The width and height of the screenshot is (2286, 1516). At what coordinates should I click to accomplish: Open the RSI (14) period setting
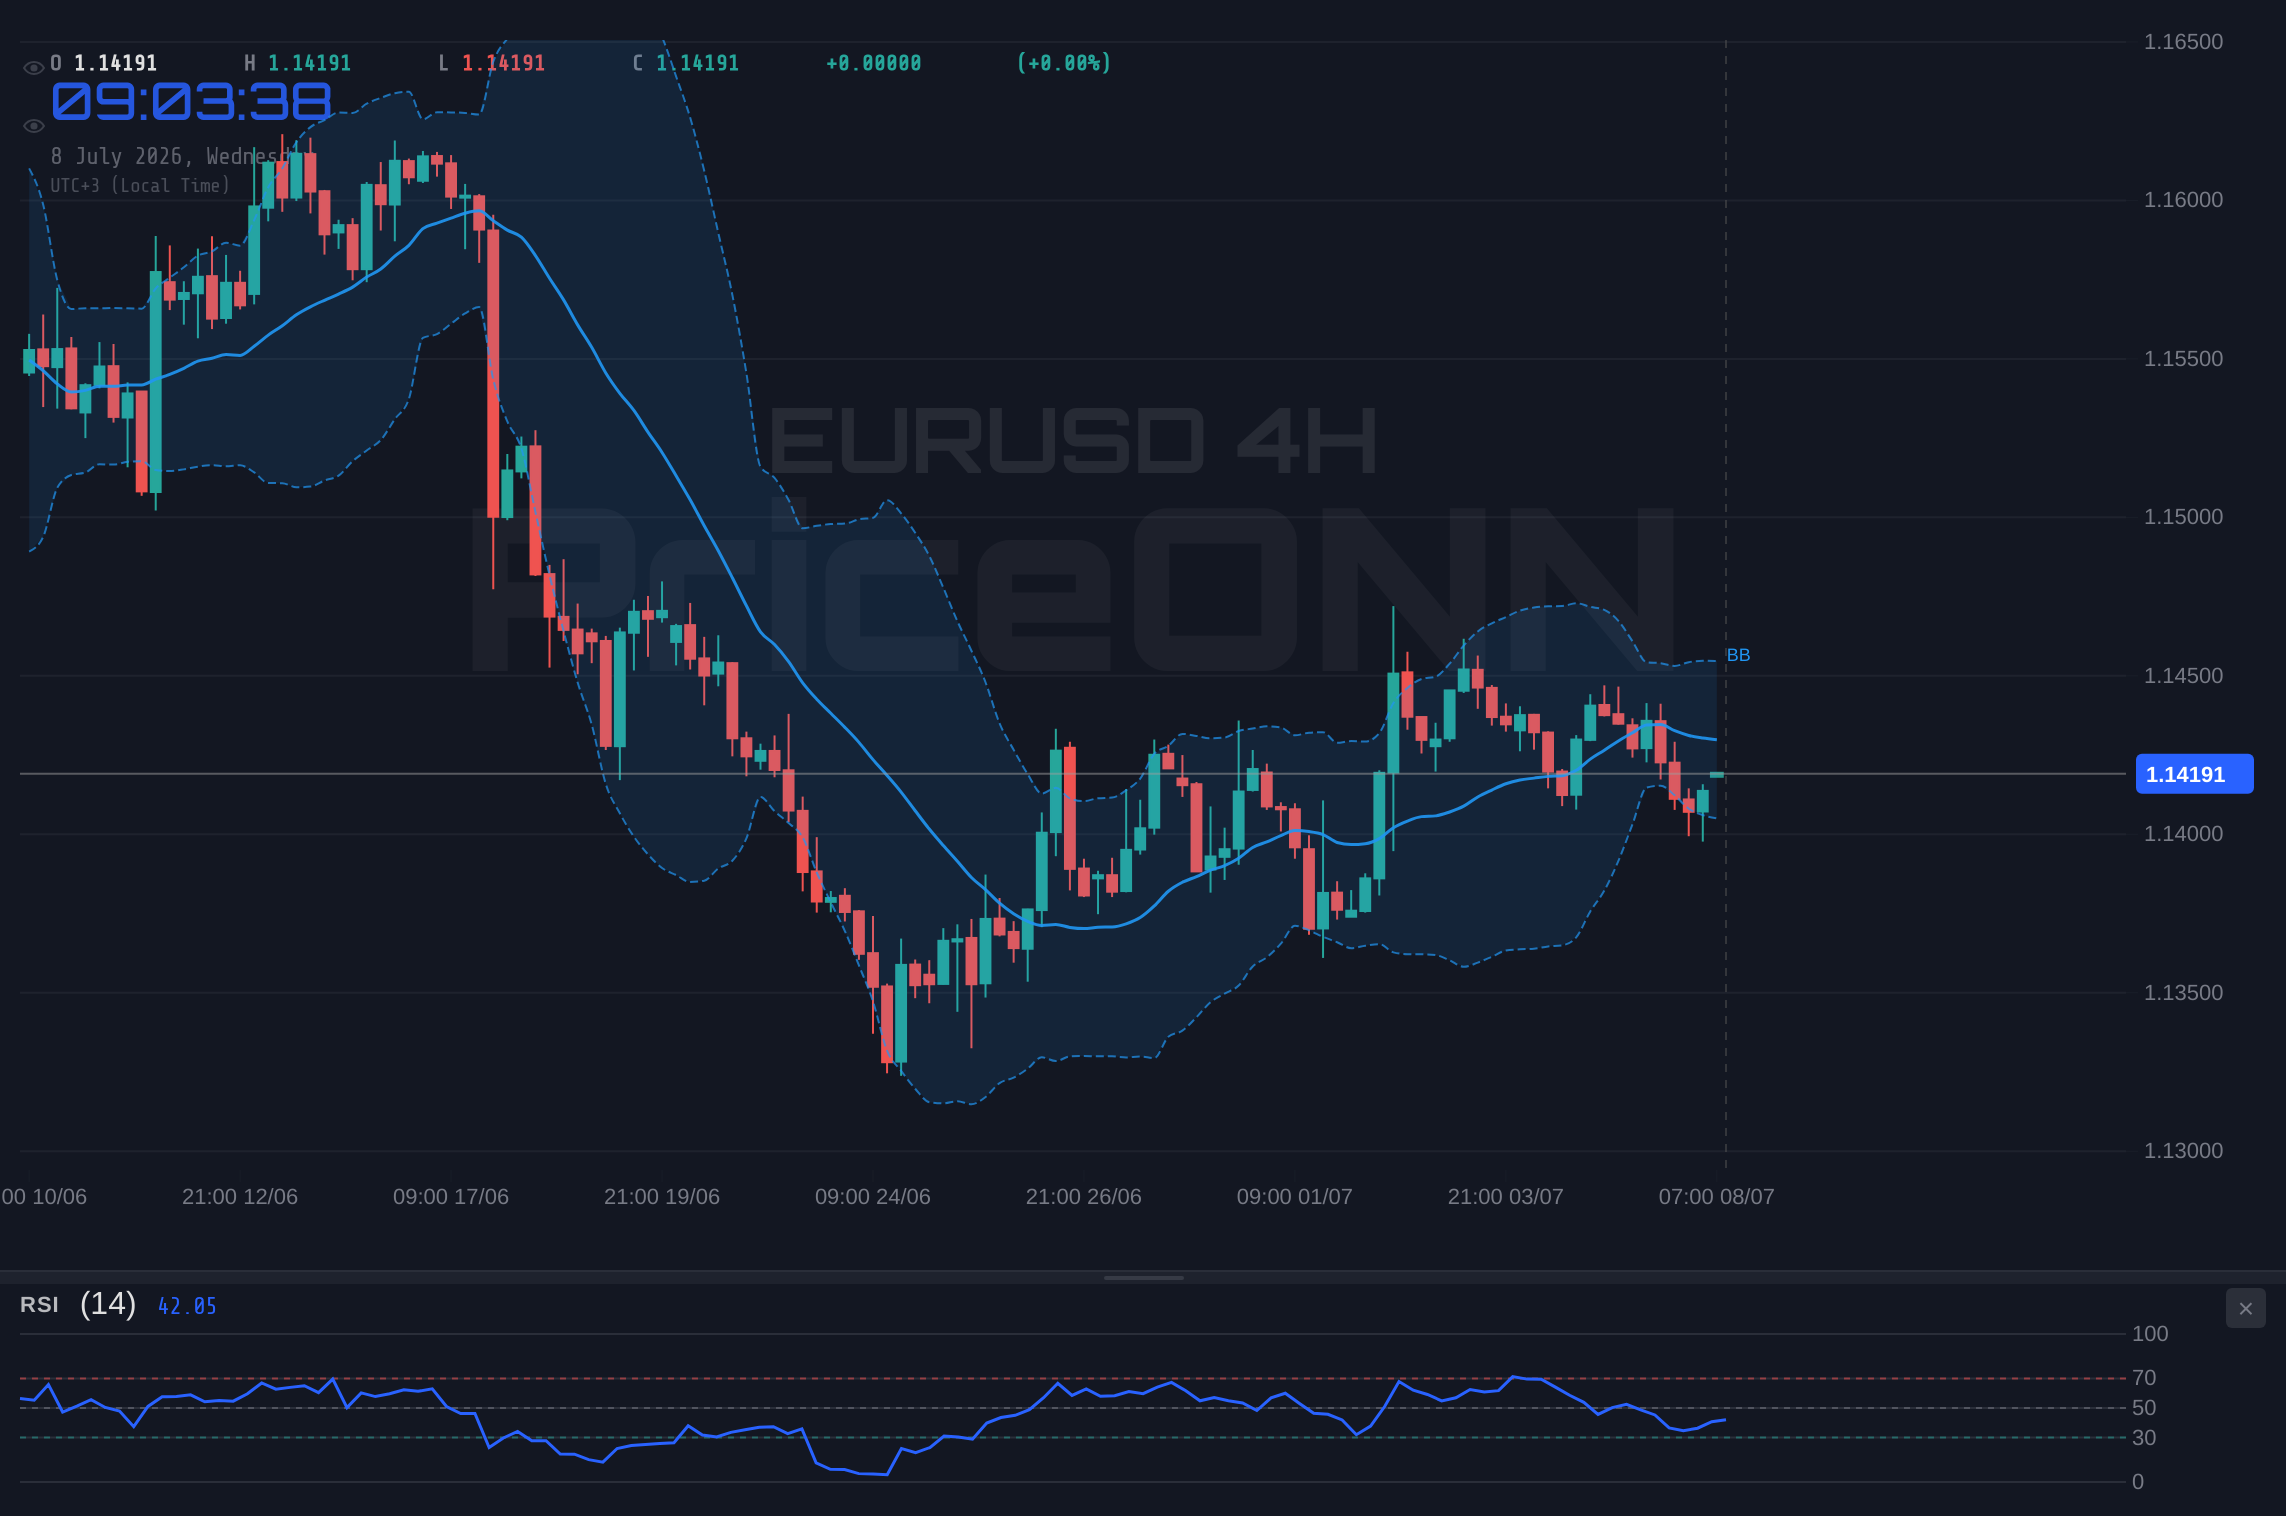tap(108, 1304)
